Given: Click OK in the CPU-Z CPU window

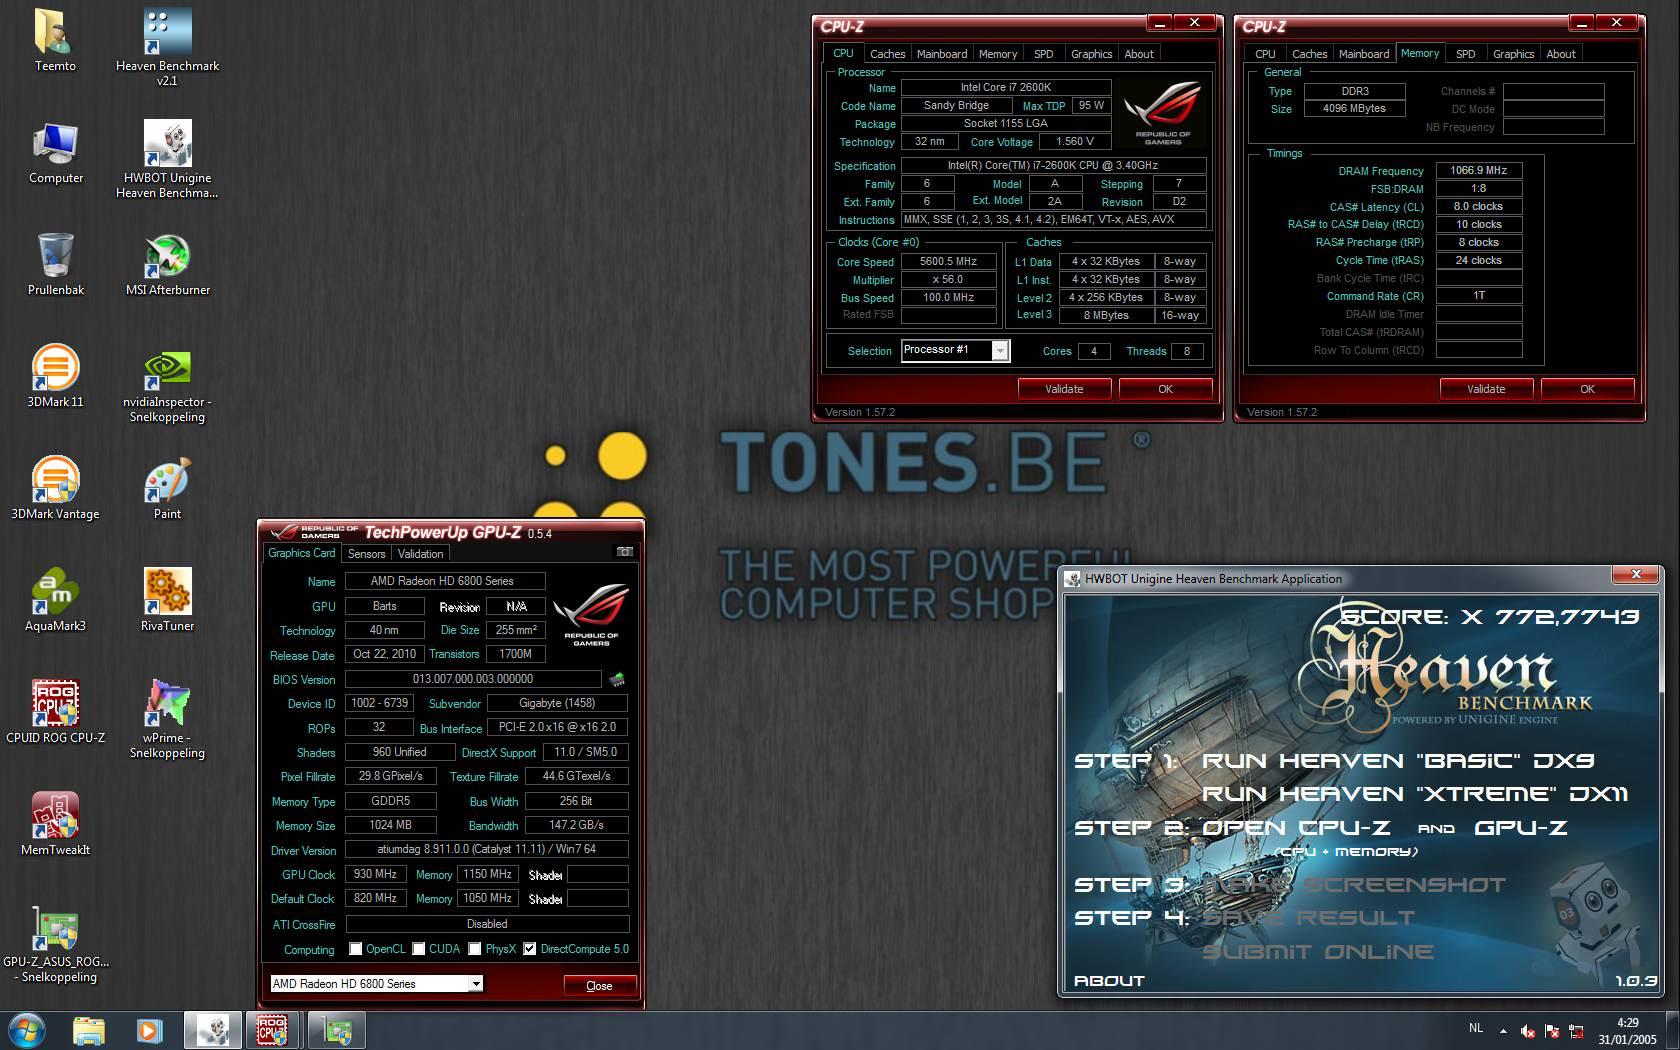Looking at the screenshot, I should pyautogui.click(x=1165, y=389).
